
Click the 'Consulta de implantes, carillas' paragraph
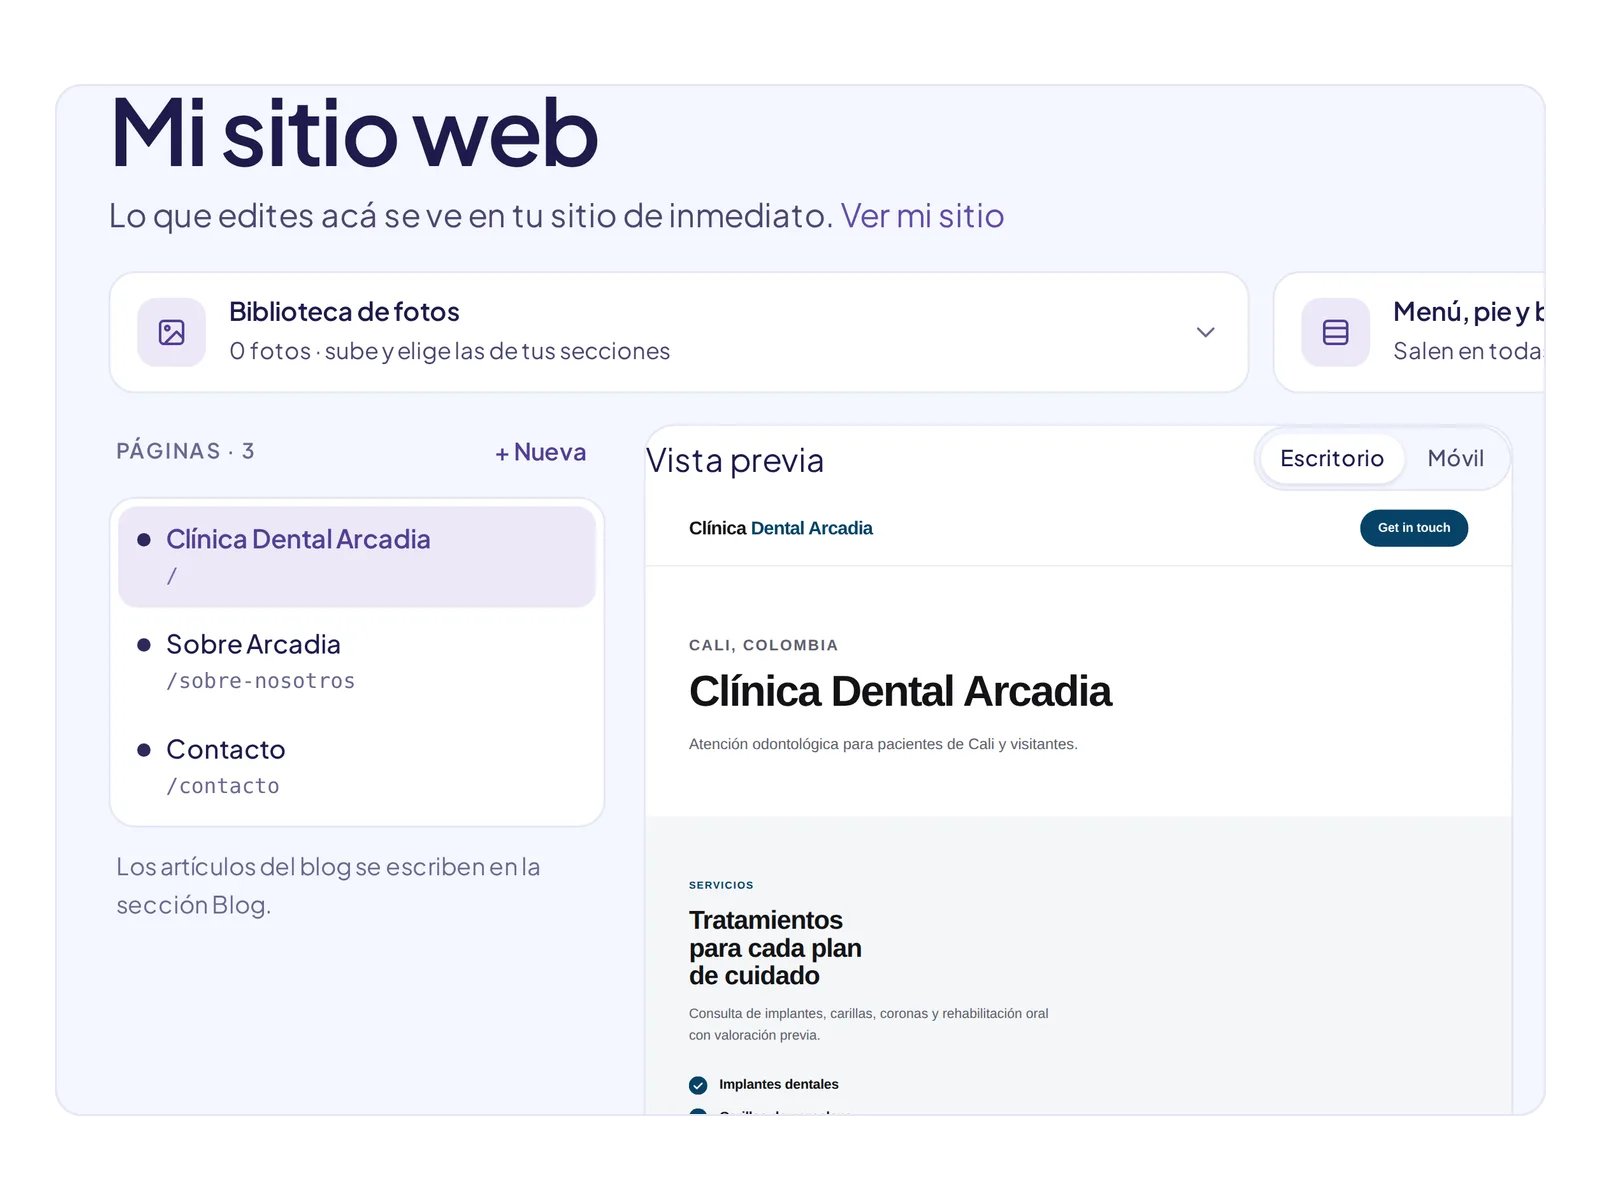coord(869,1024)
